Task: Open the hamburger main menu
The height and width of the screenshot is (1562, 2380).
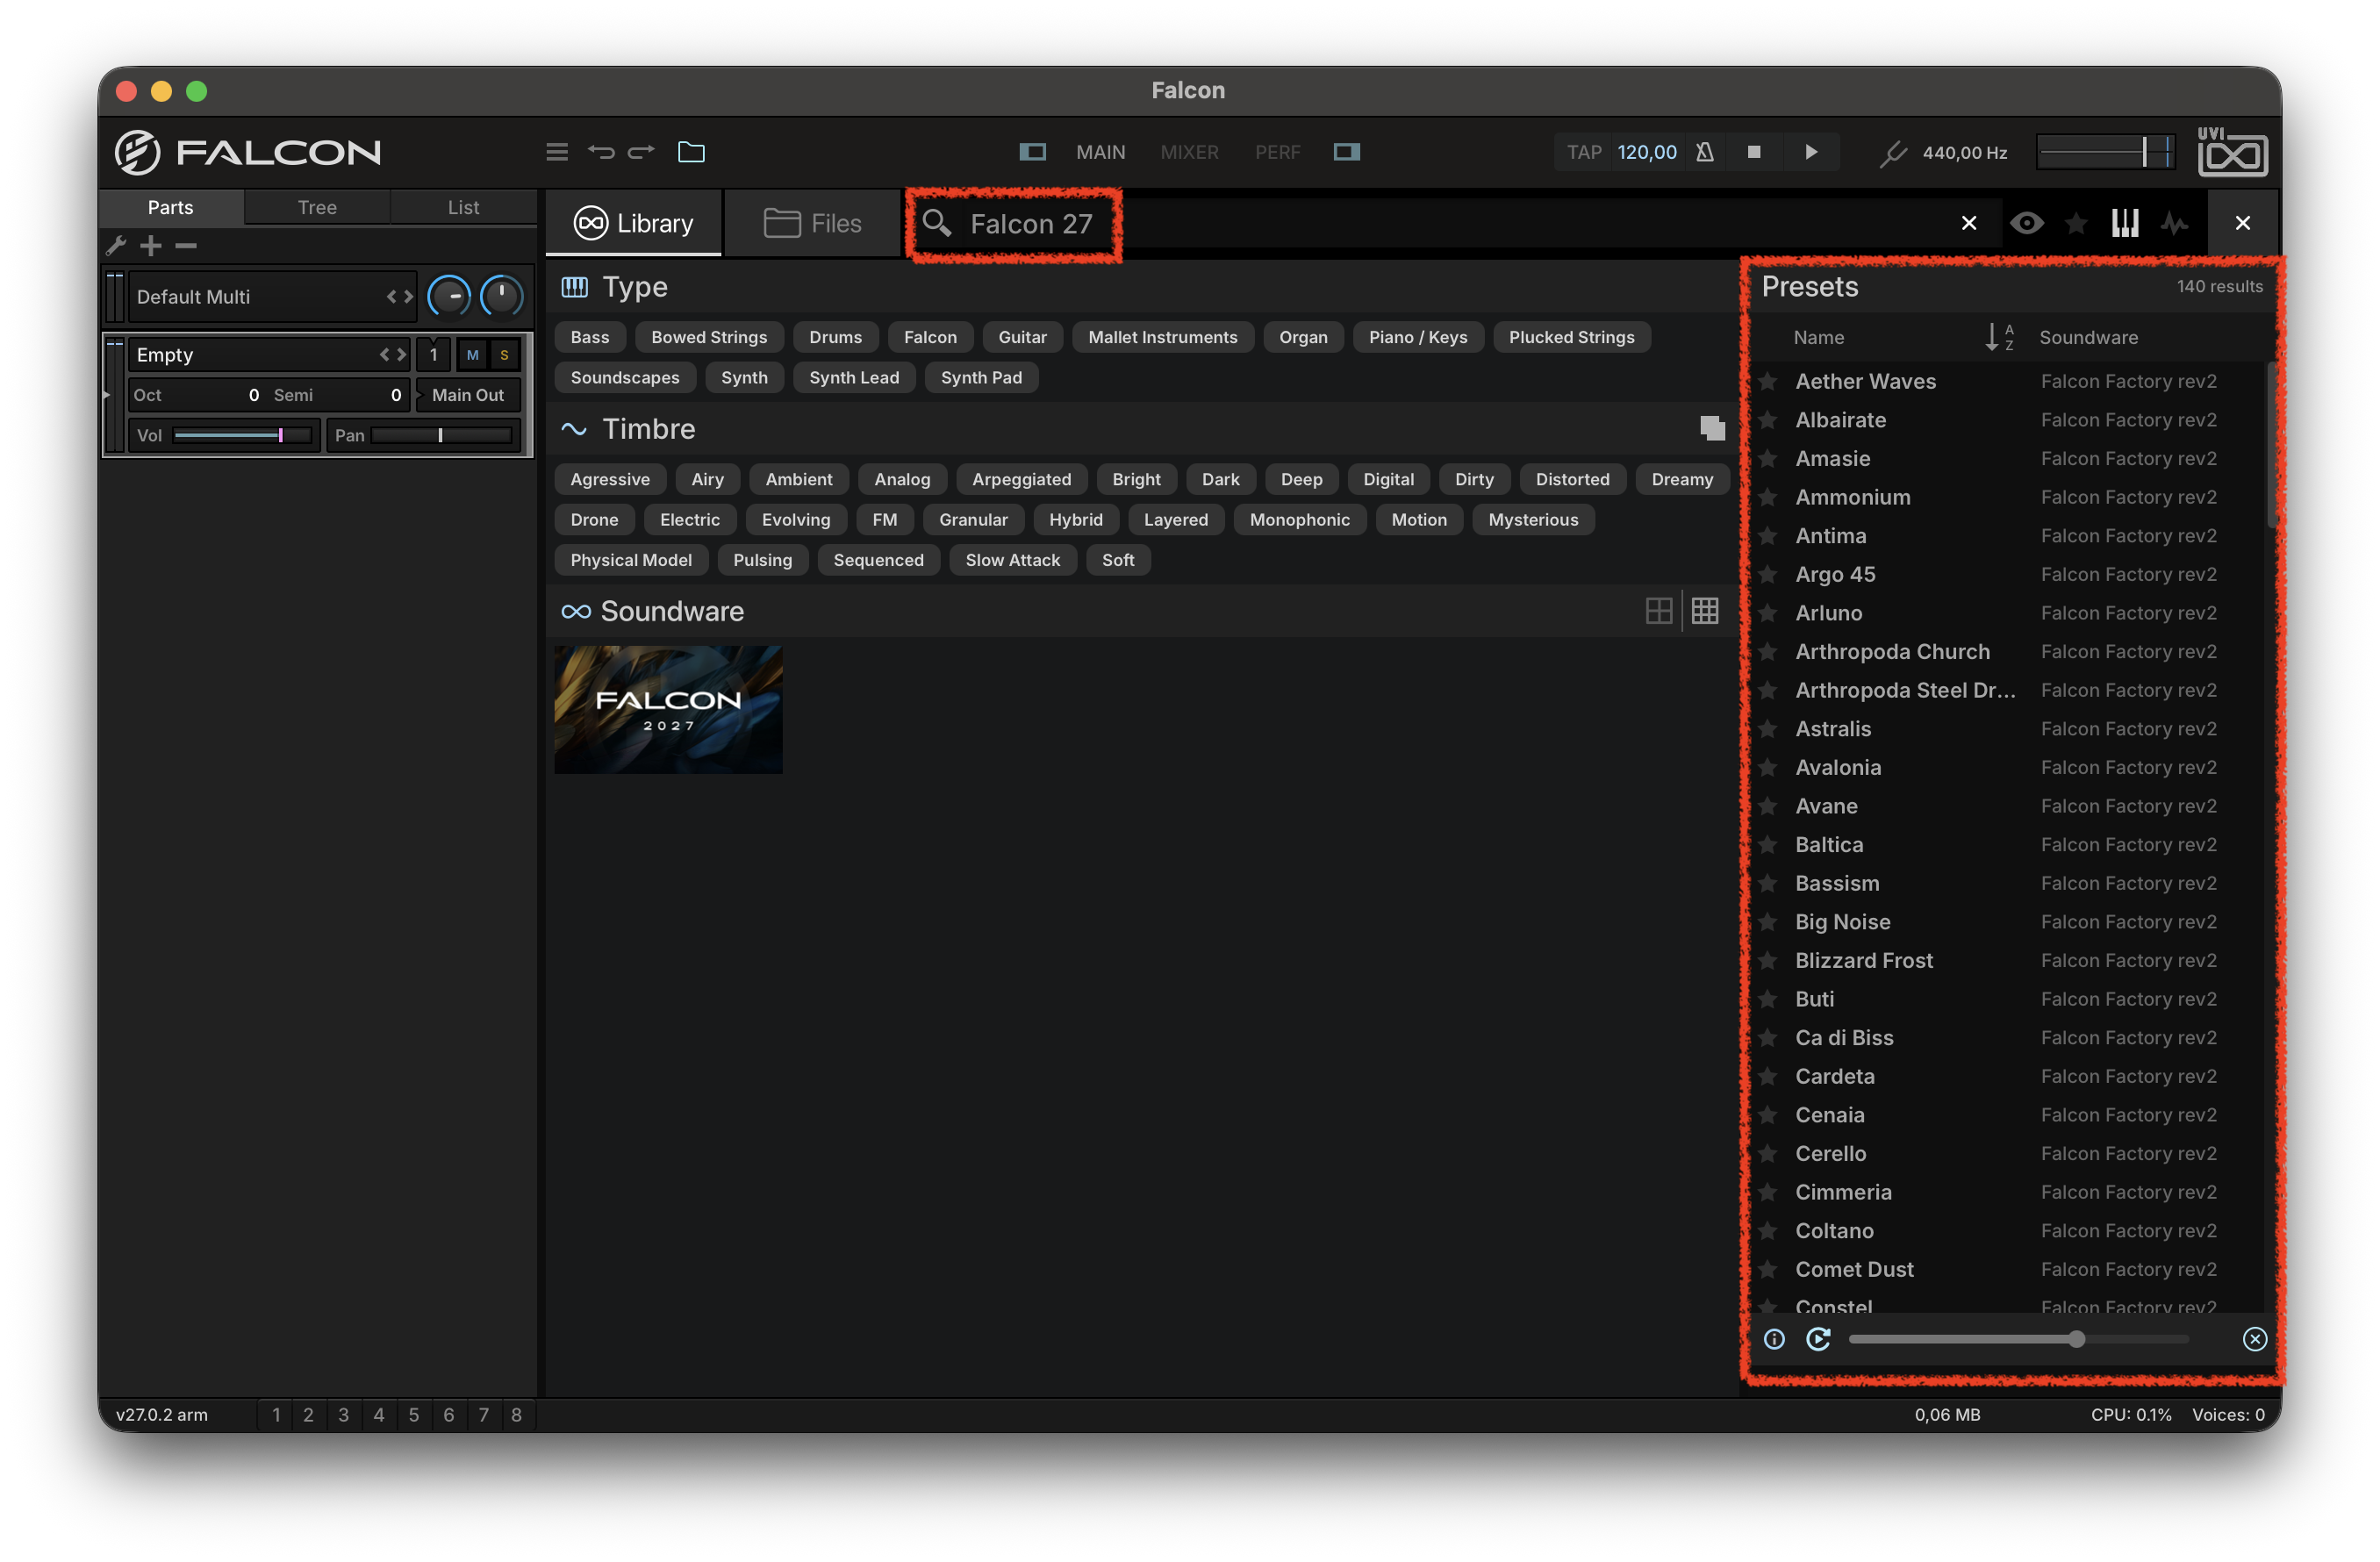Action: click(x=557, y=152)
